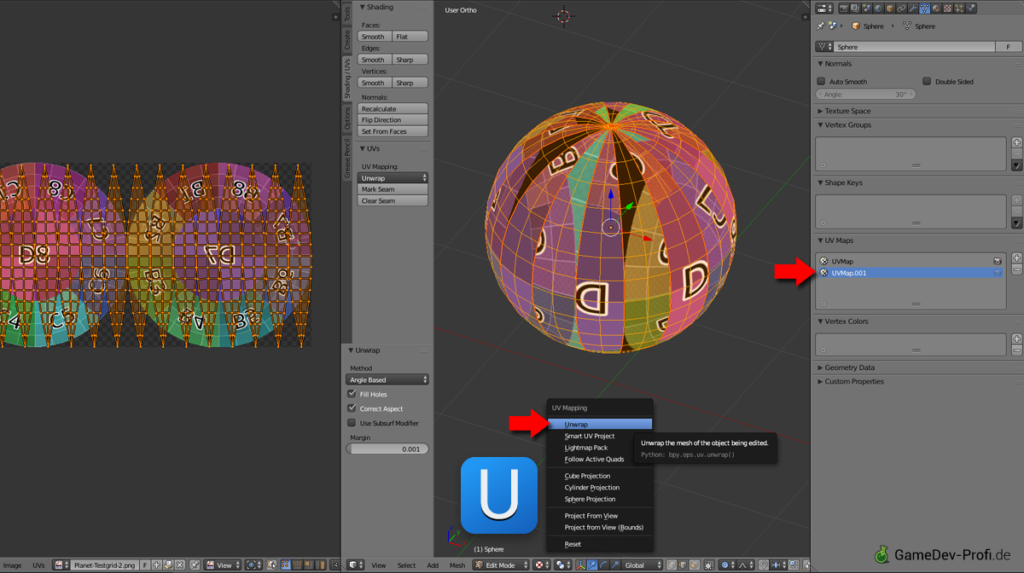1024x573 pixels.
Task: Toggle the pin icon in properties breadcrumb
Action: point(820,25)
